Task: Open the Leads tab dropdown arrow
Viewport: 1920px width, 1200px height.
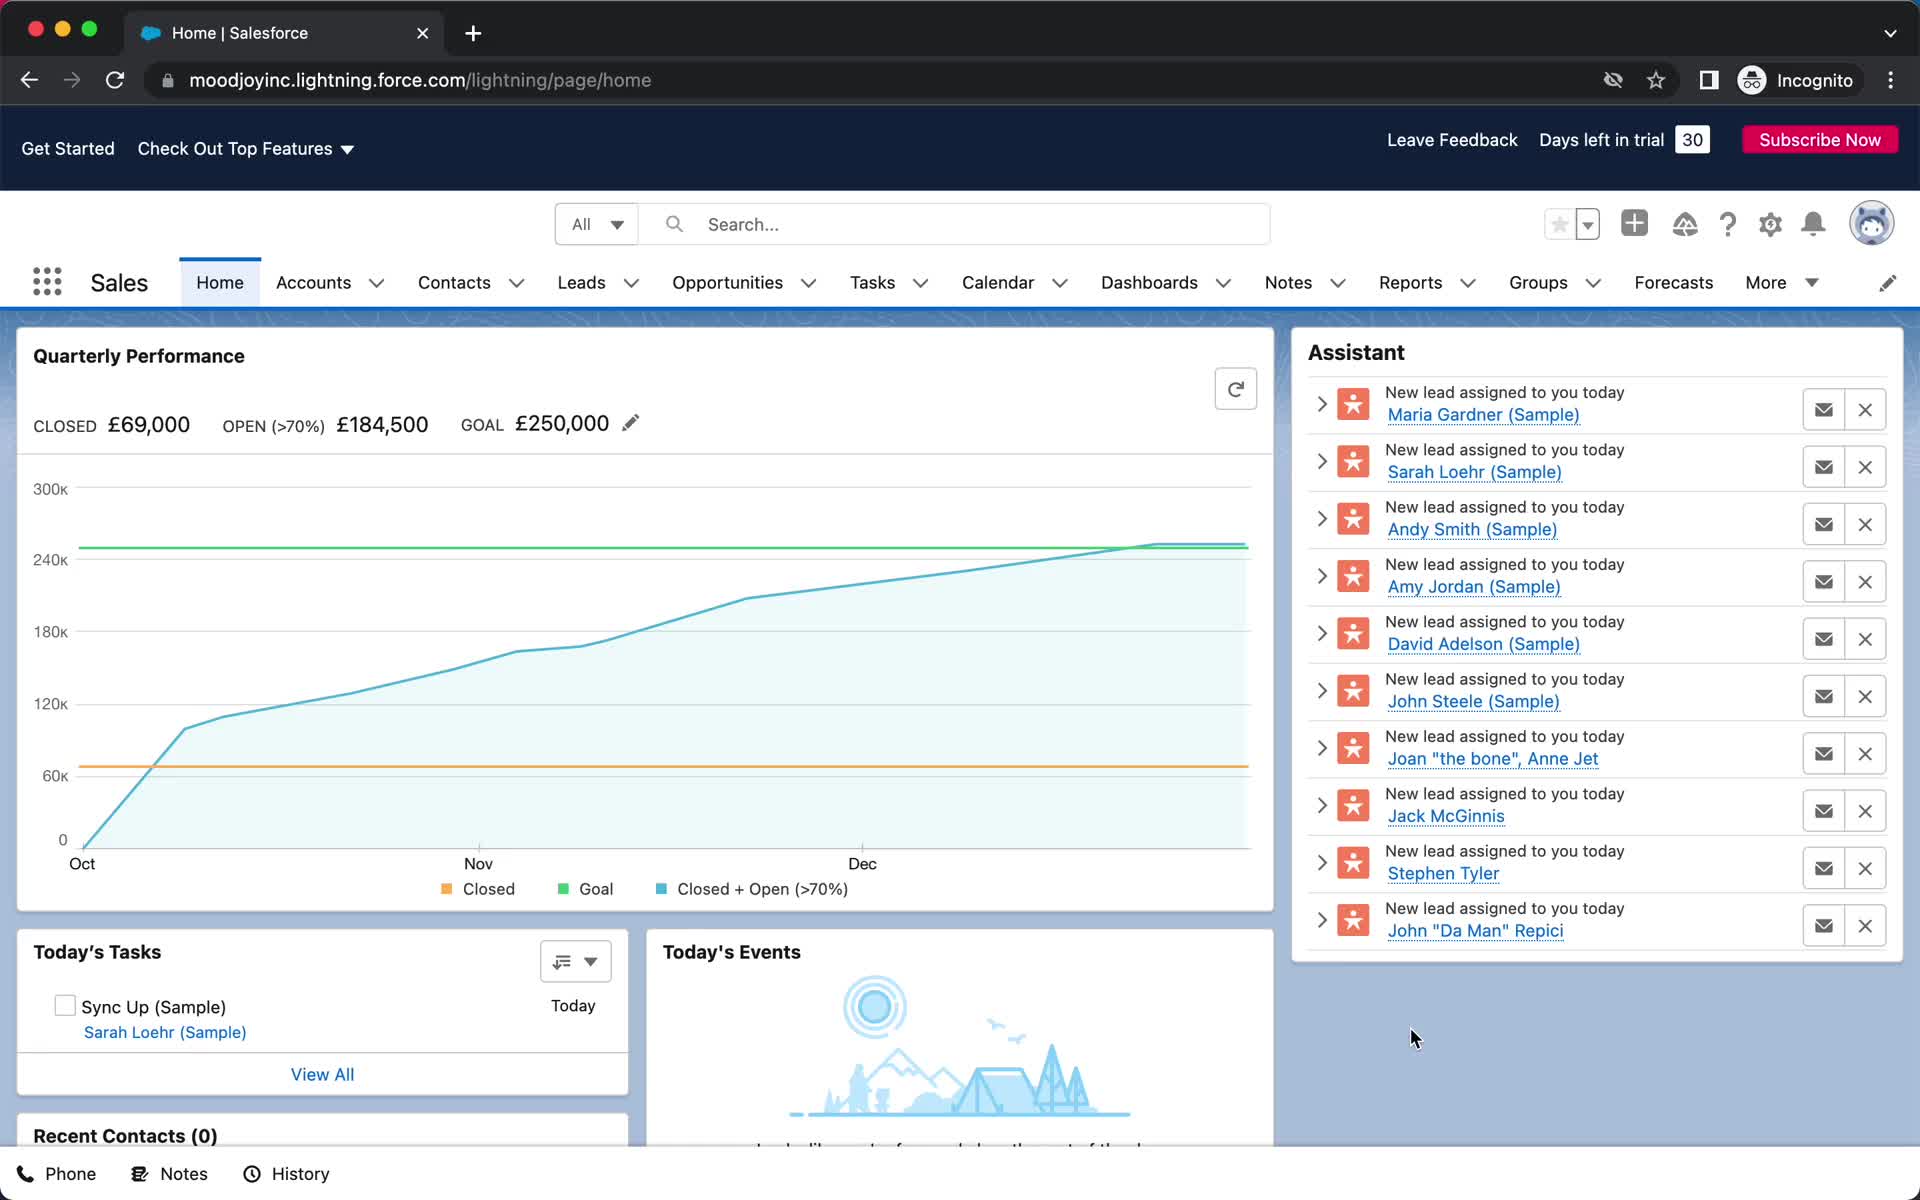Action: pos(631,283)
